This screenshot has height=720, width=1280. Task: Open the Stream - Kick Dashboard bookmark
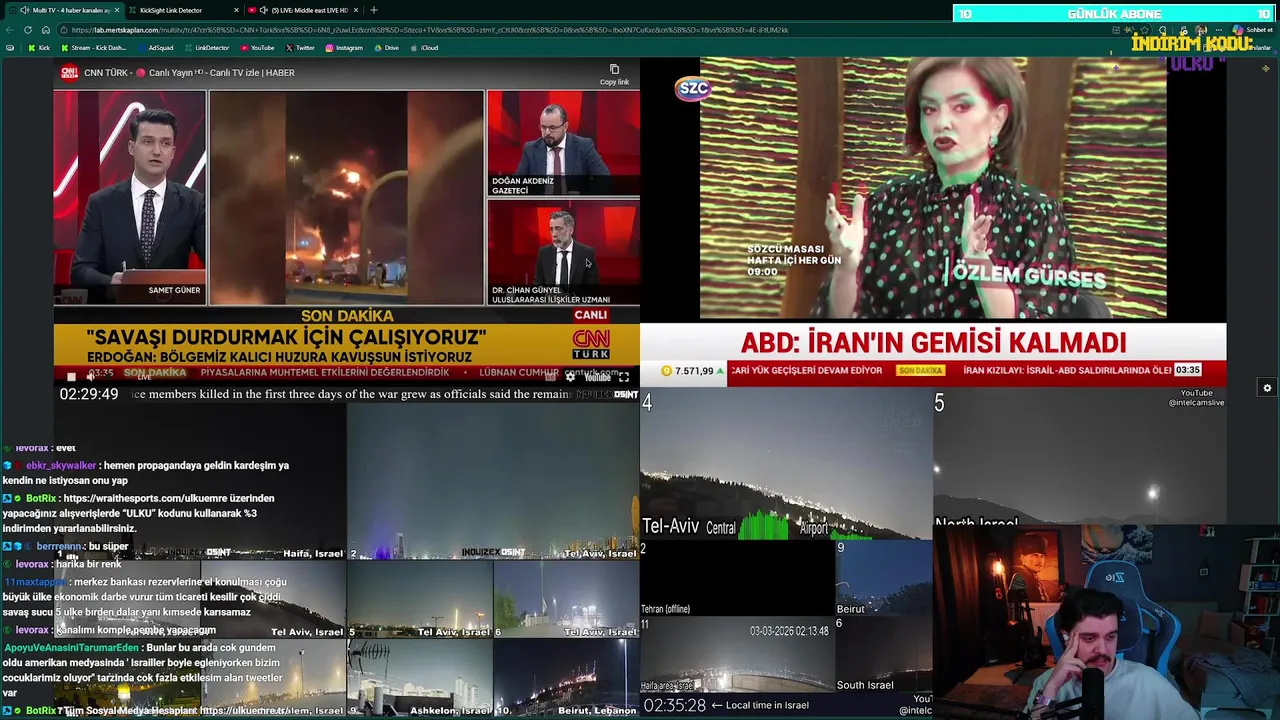point(94,48)
